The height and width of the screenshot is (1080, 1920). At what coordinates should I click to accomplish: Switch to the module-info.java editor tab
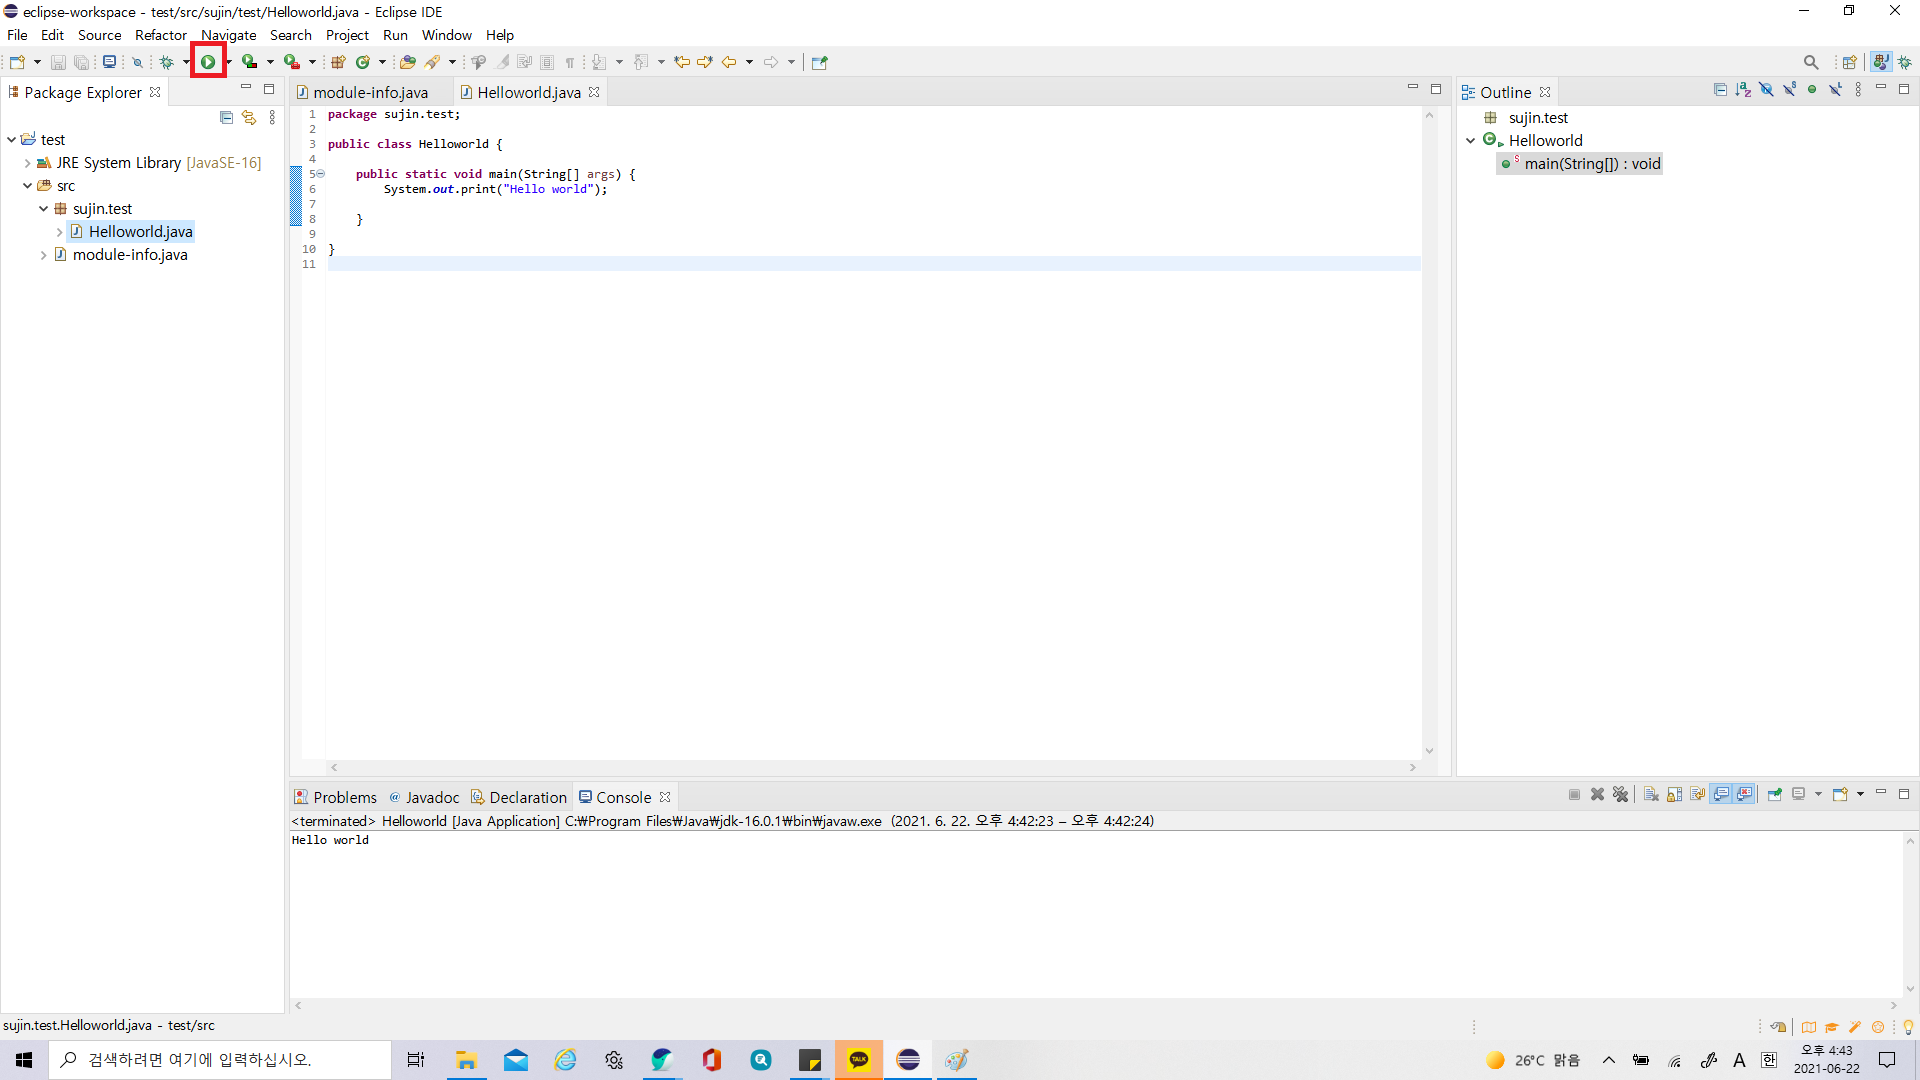370,92
